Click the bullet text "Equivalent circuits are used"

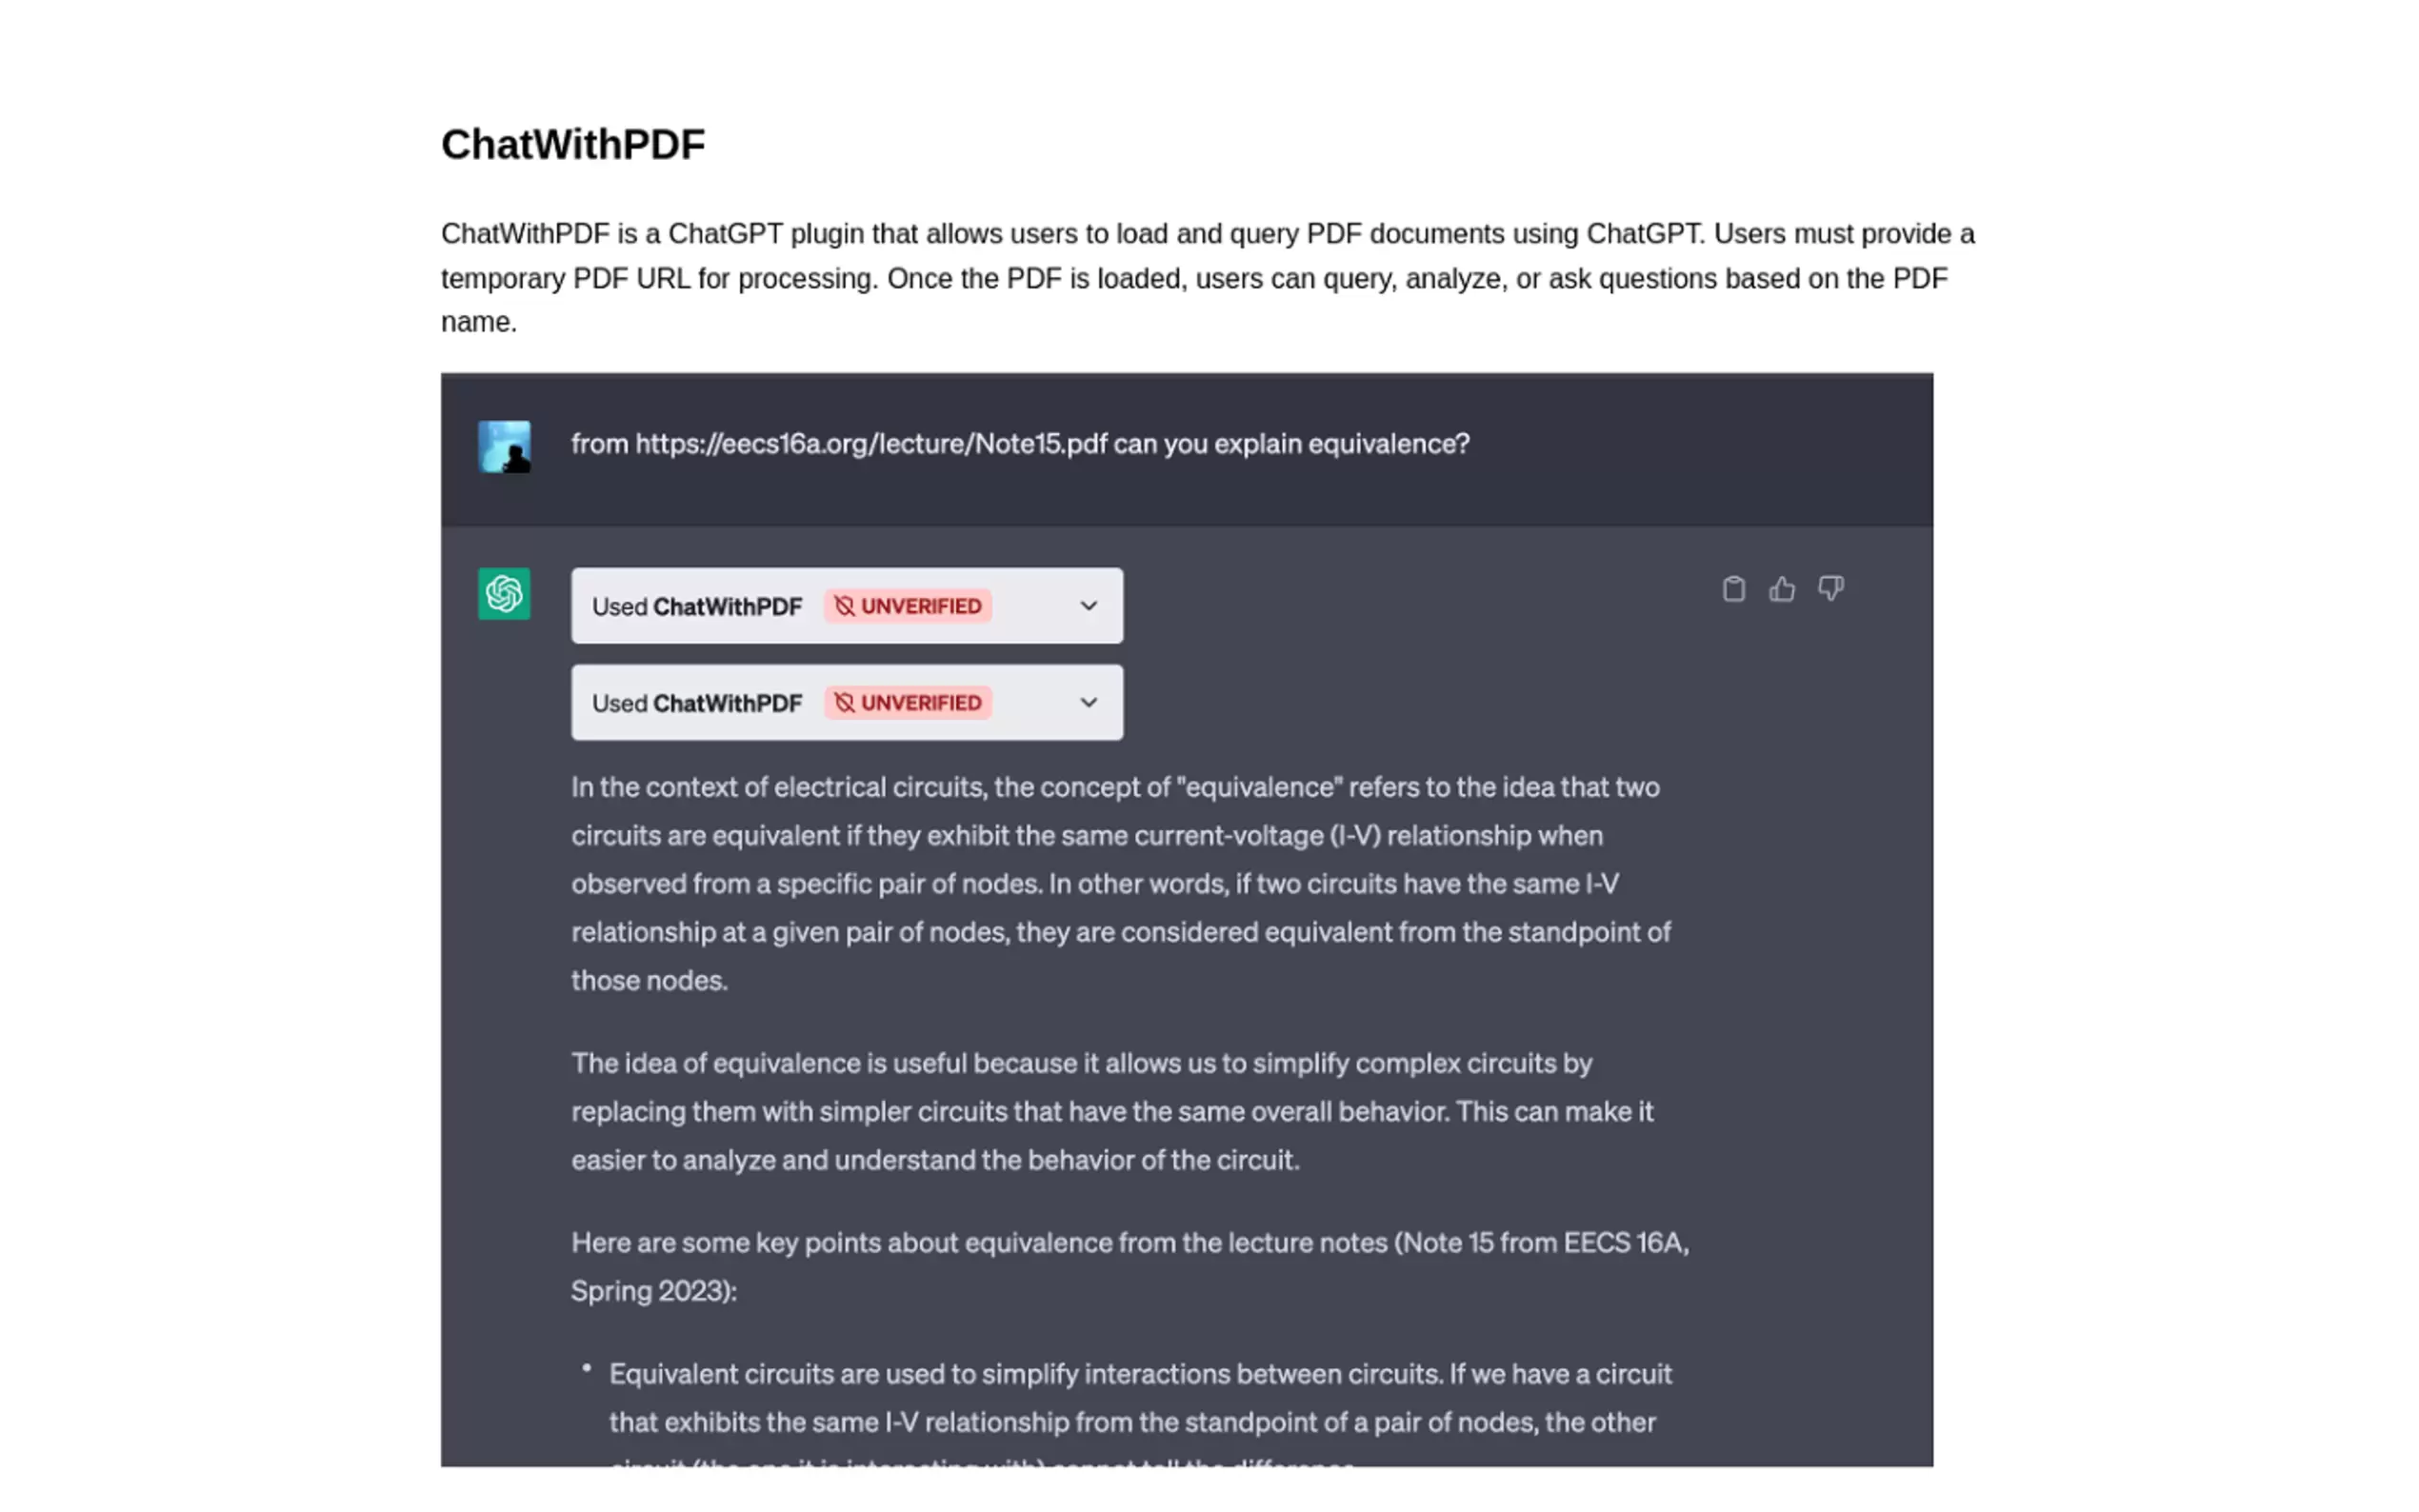[x=1140, y=1398]
